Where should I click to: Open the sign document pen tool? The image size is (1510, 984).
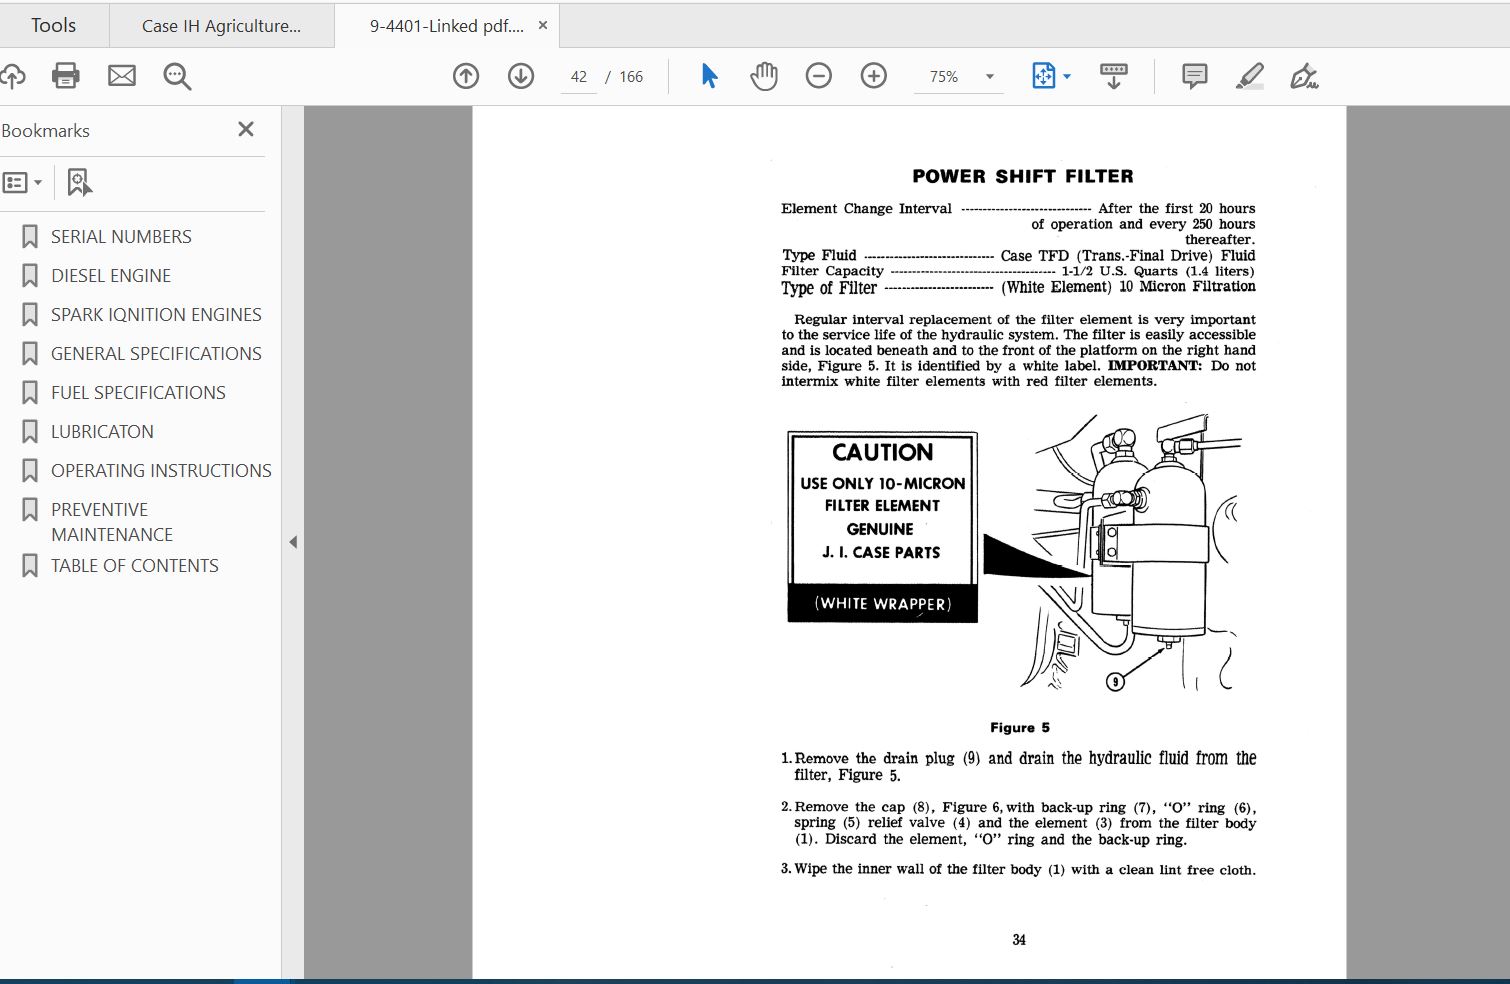1304,76
